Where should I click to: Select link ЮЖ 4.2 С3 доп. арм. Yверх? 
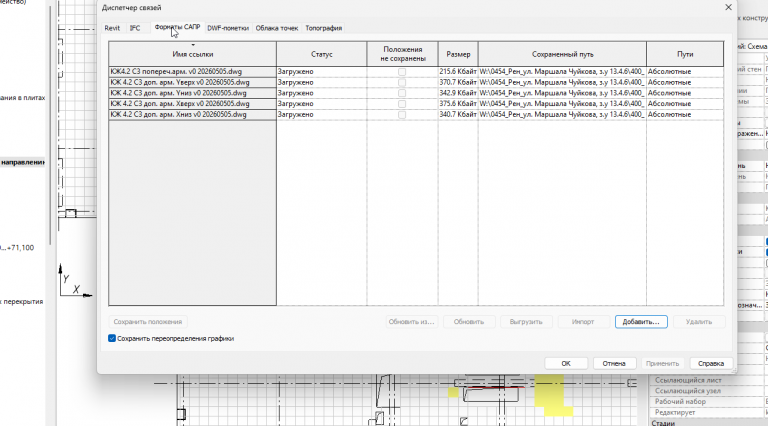click(x=192, y=82)
